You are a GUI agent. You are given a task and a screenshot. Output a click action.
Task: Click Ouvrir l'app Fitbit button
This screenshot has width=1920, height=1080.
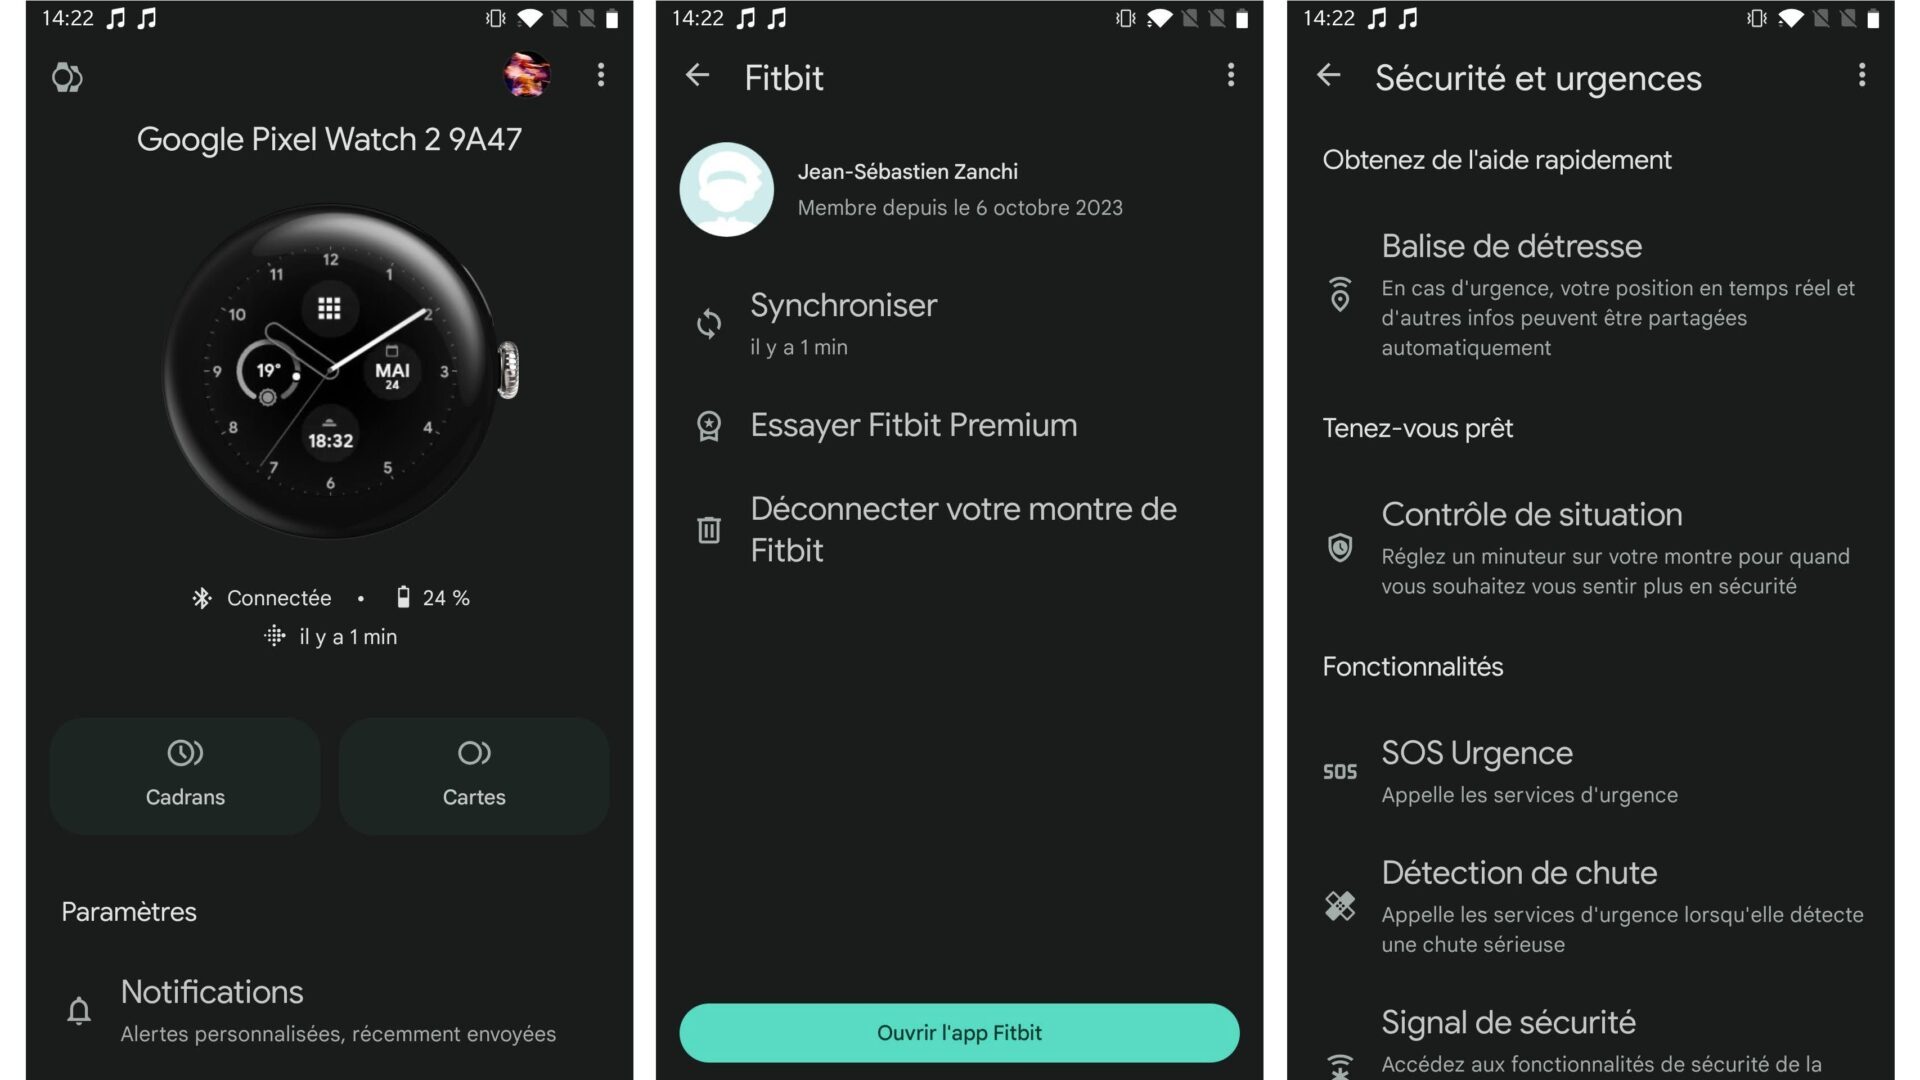(960, 1033)
